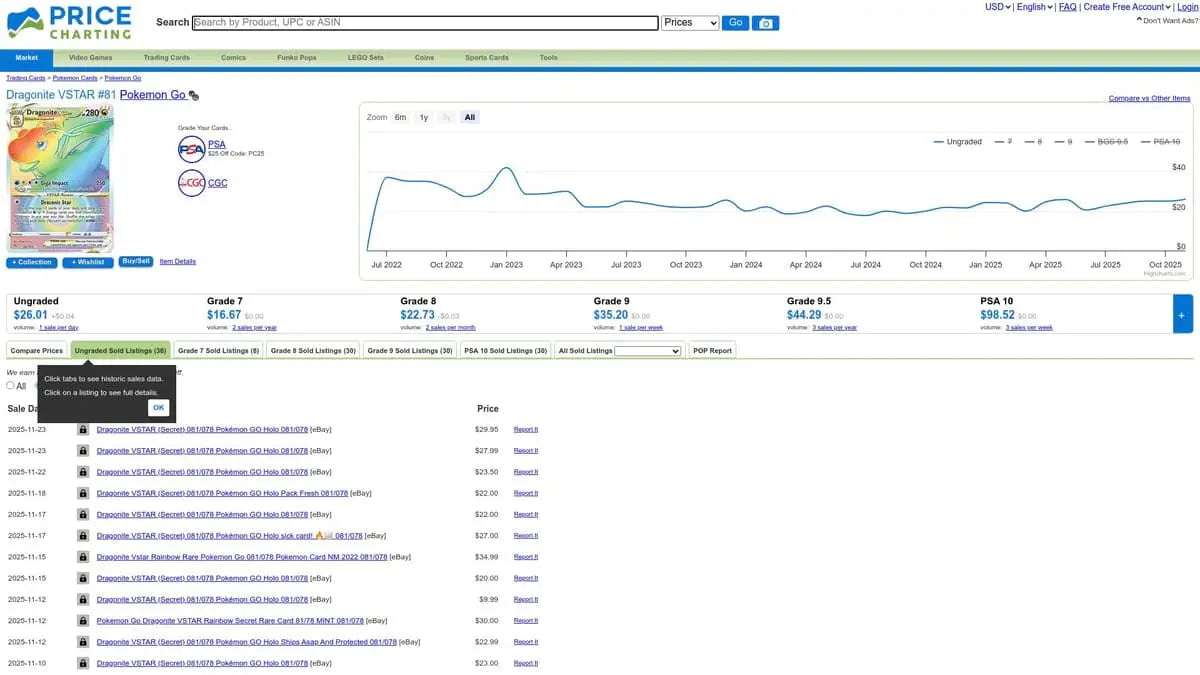The width and height of the screenshot is (1200, 675).
Task: Open the Comics navigation item
Action: point(233,58)
